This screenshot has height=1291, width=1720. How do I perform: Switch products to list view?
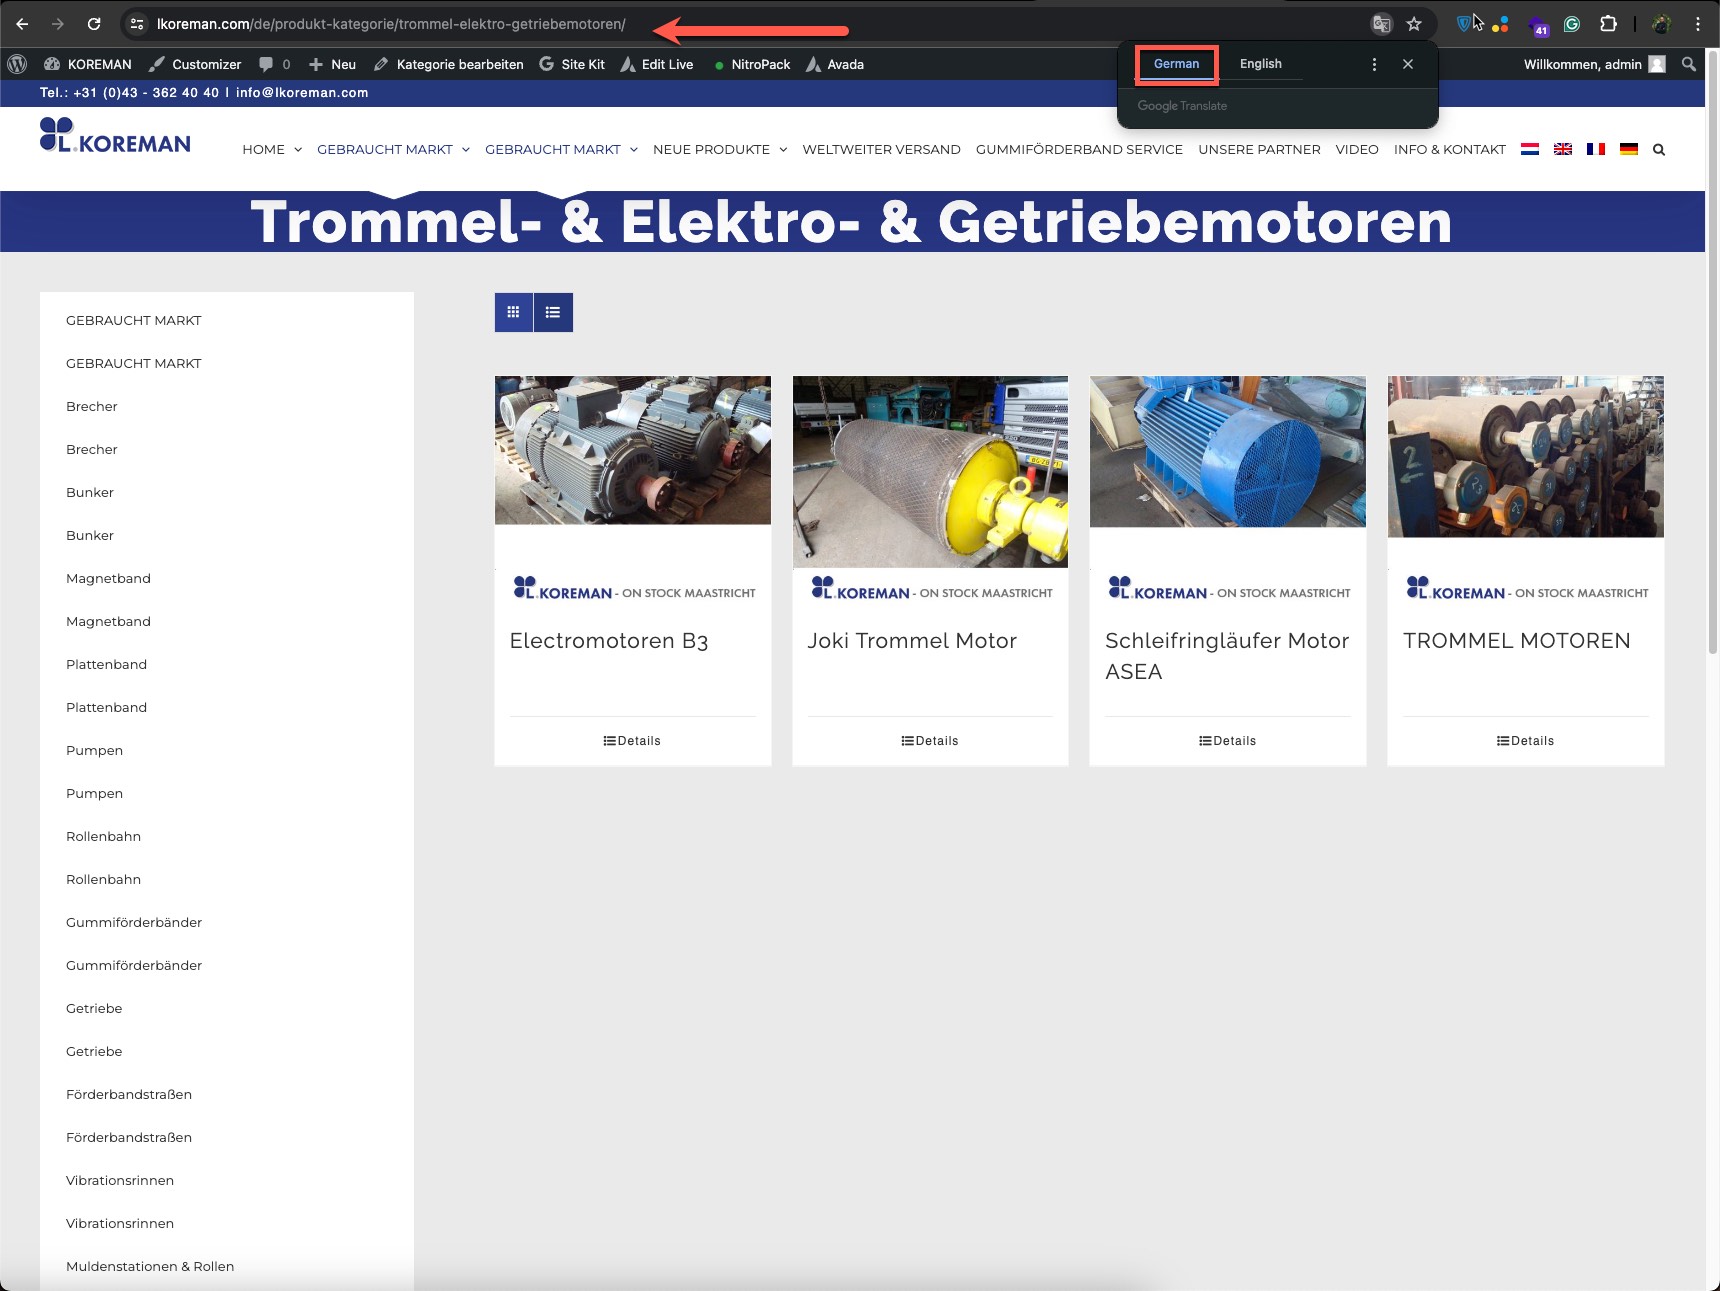[553, 312]
